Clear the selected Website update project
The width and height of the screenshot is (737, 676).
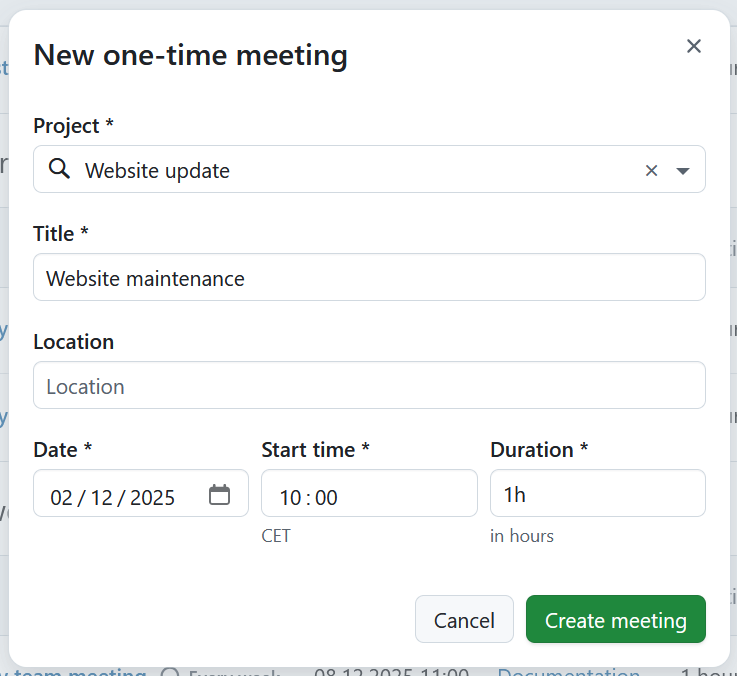click(651, 171)
